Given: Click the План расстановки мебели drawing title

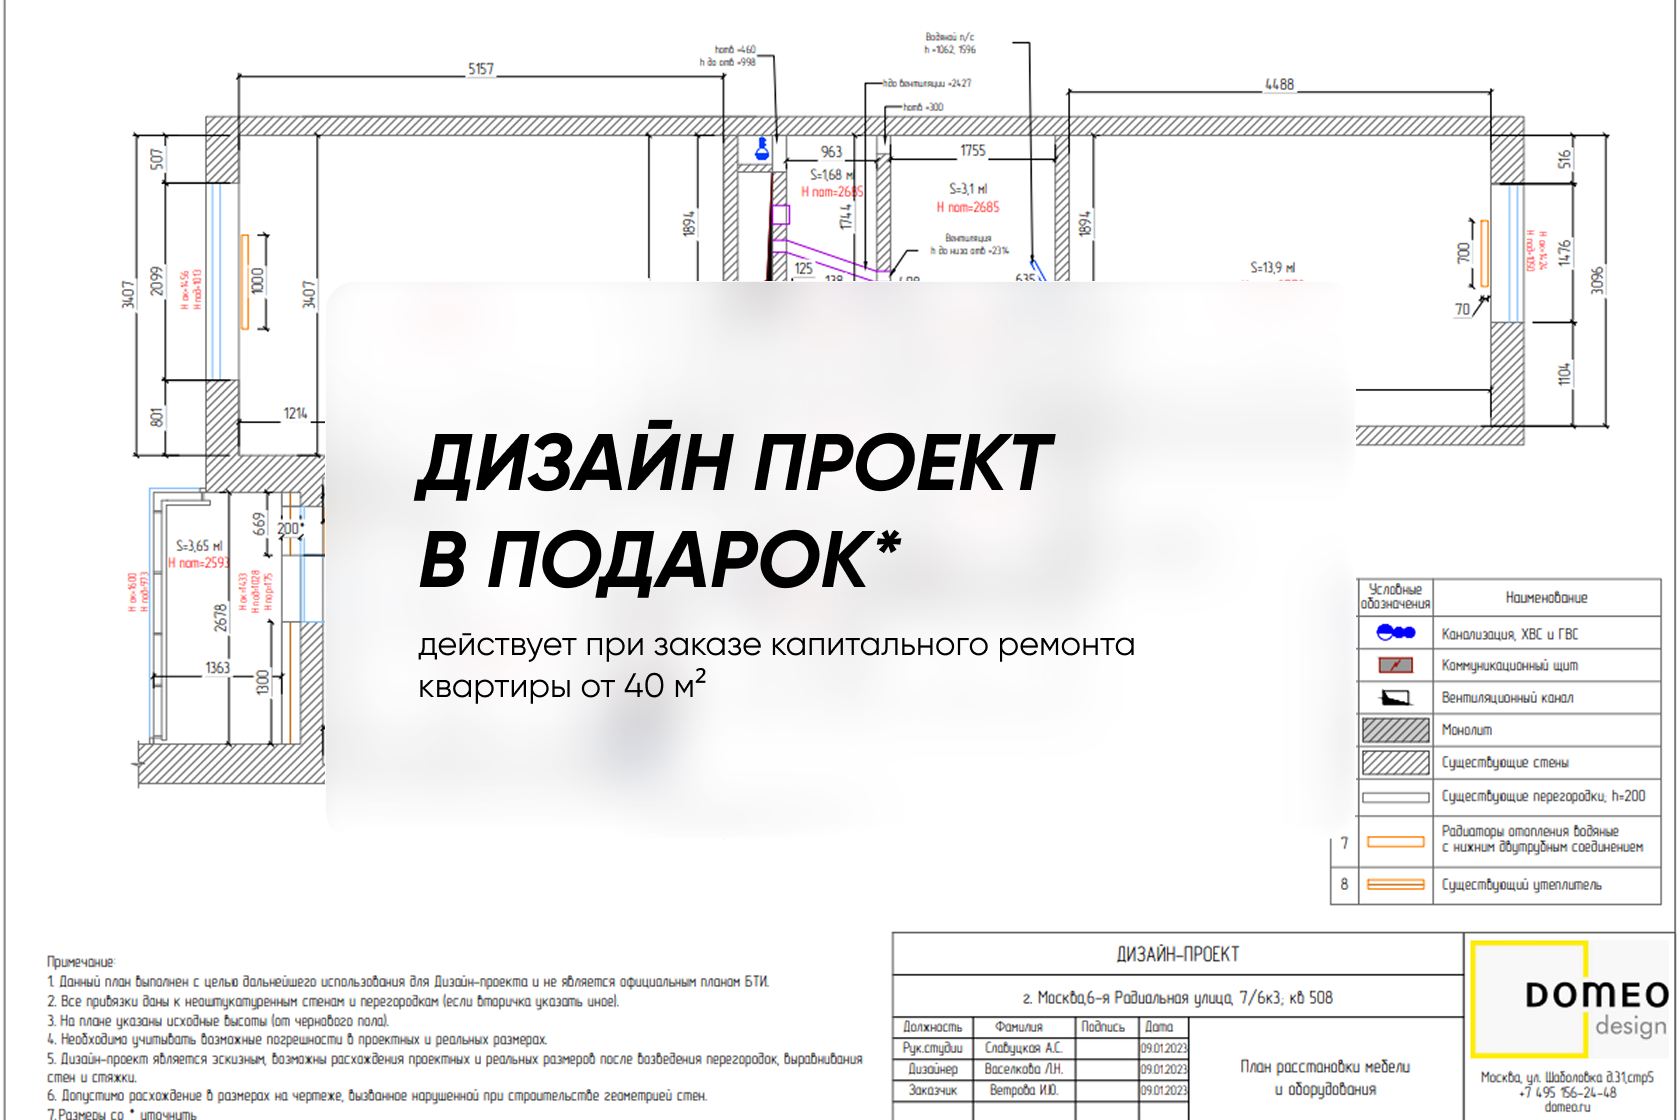Looking at the screenshot, I should coord(1325,1078).
